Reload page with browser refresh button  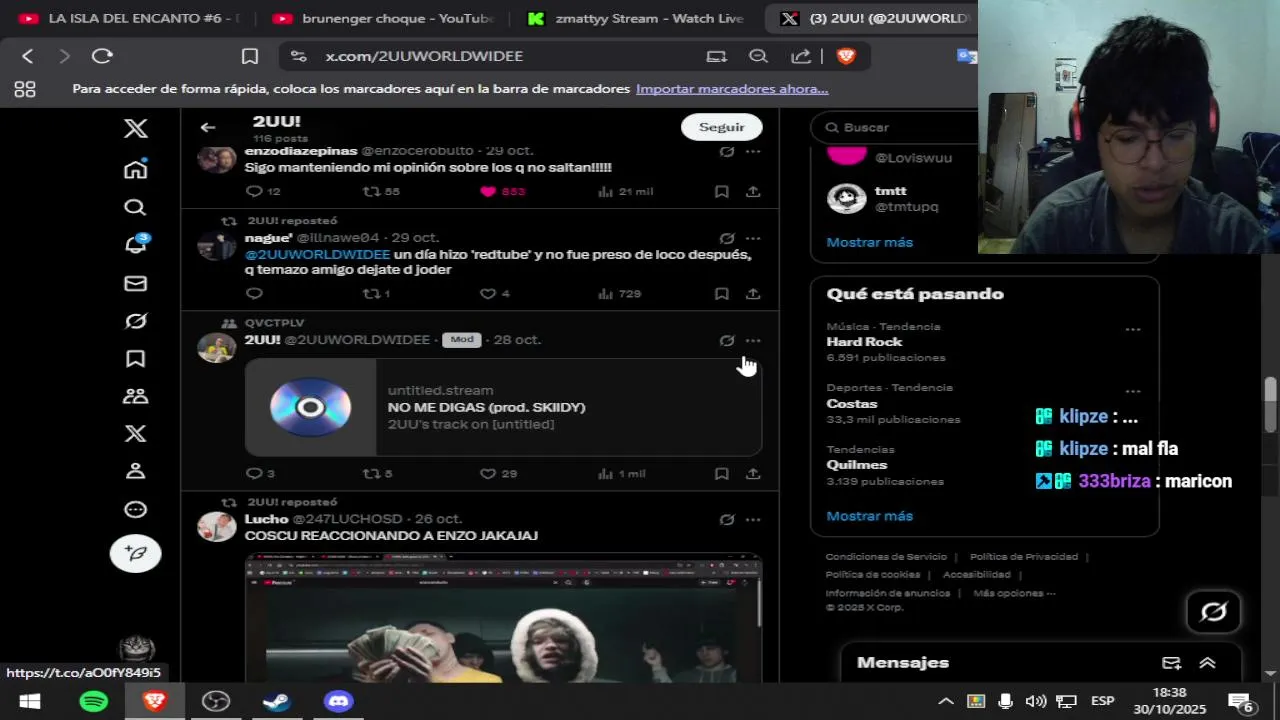(102, 56)
